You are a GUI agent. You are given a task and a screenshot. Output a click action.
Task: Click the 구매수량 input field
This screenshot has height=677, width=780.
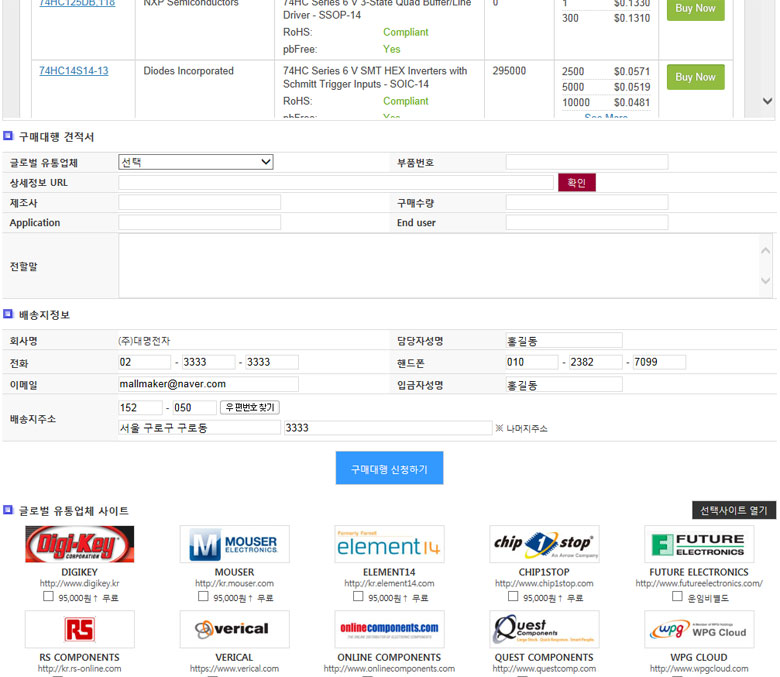point(587,202)
